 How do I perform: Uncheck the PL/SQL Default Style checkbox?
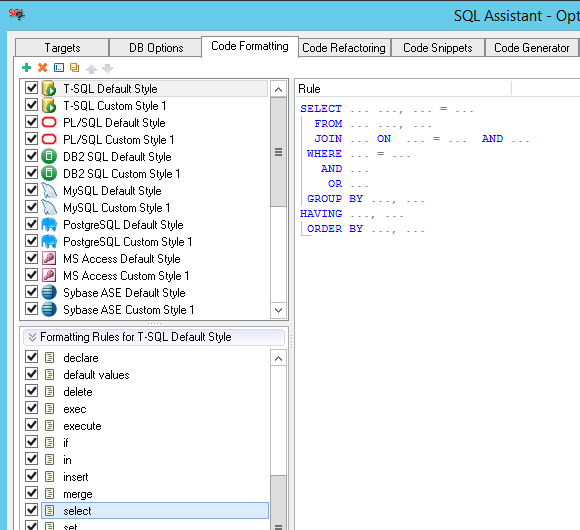pyautogui.click(x=31, y=122)
